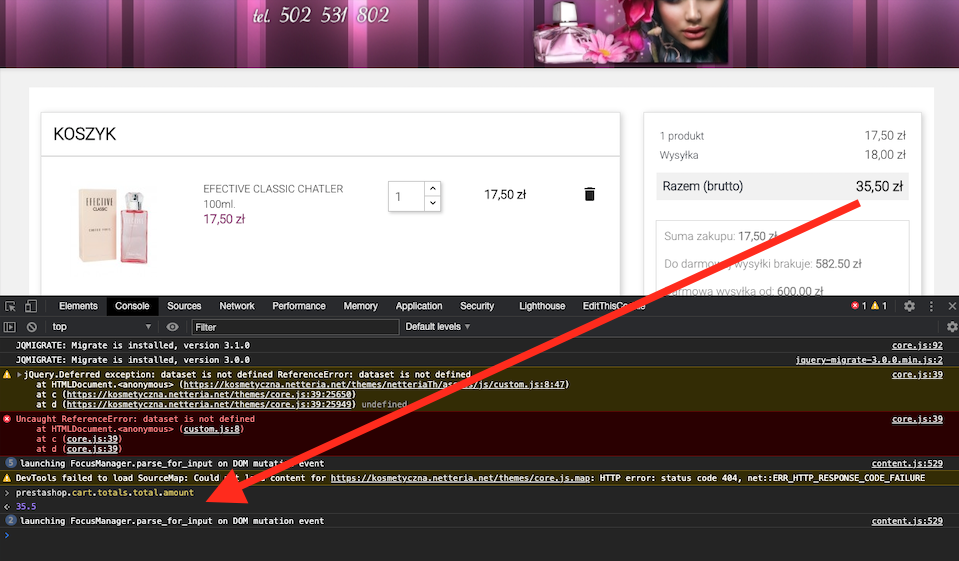Open the console settings gear at right

tap(952, 327)
